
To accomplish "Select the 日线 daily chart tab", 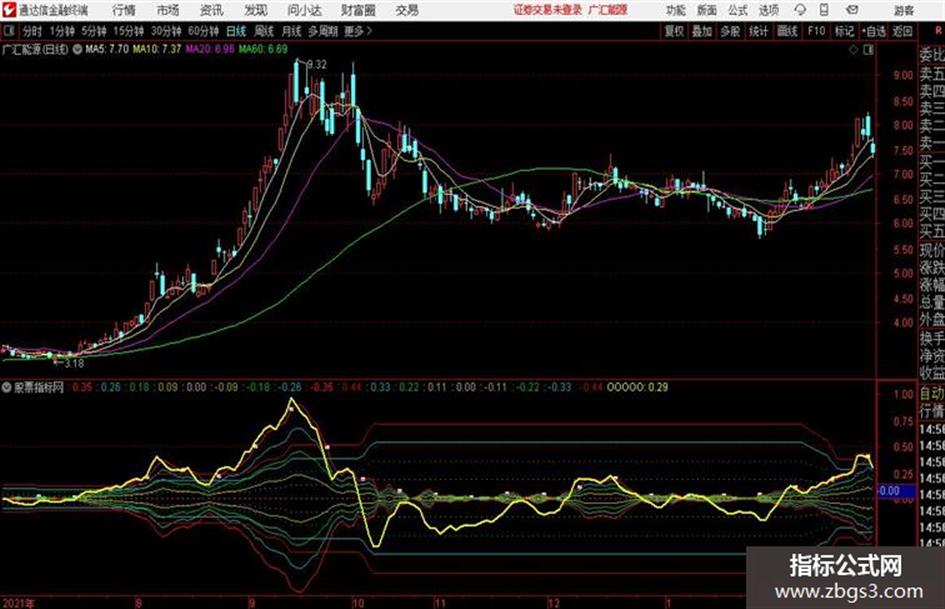I will 236,31.
